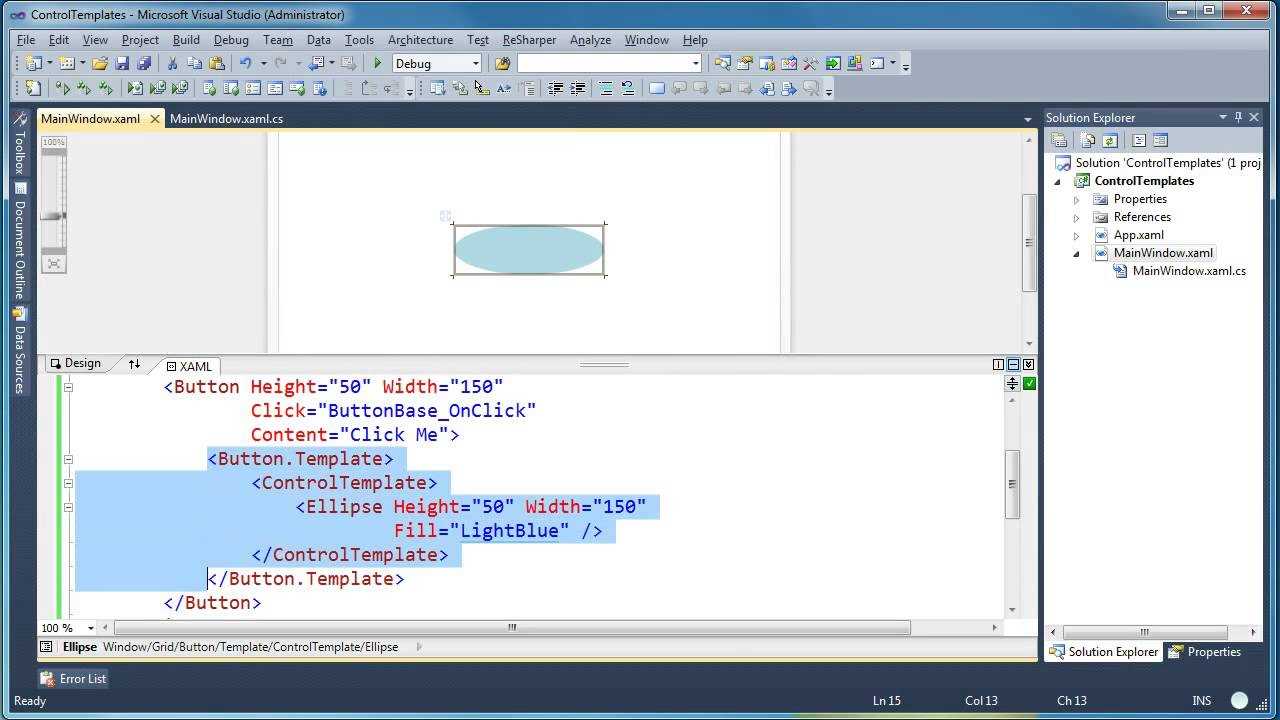This screenshot has width=1280, height=720.
Task: Open the Toolbox side panel
Action: click(x=19, y=145)
